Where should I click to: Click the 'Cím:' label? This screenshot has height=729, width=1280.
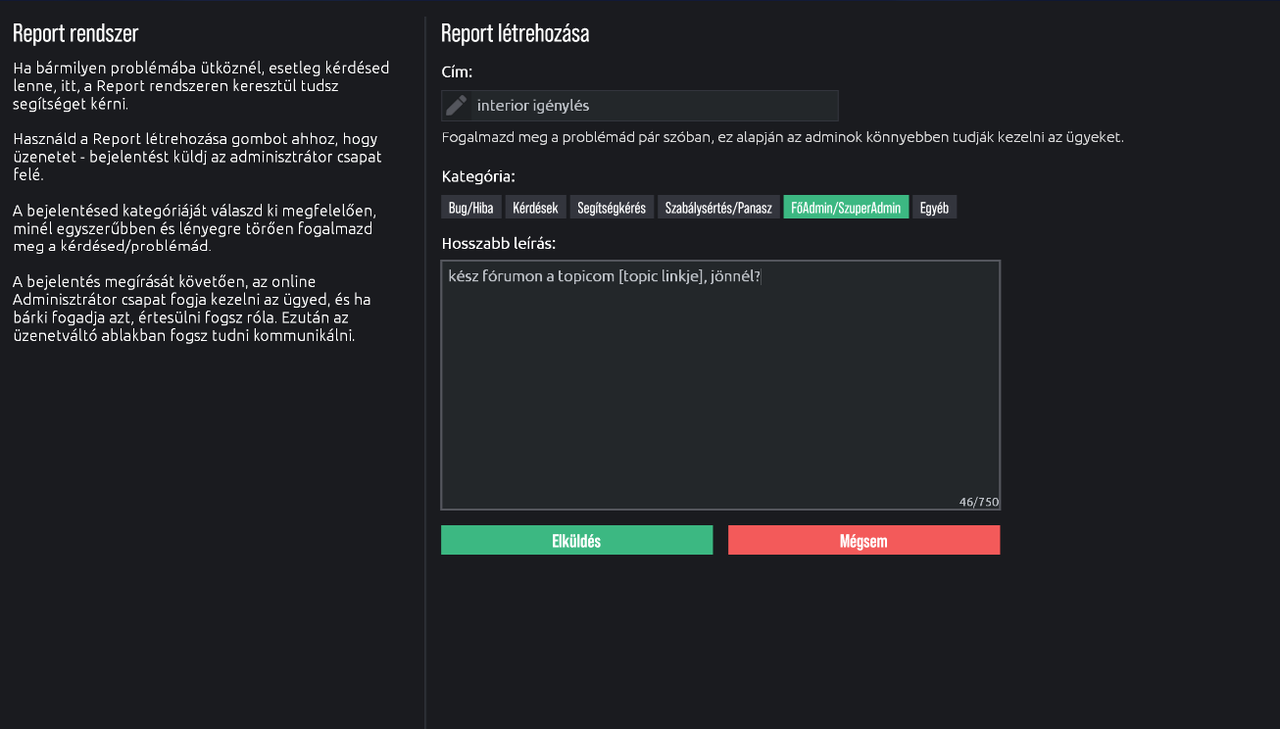(457, 72)
